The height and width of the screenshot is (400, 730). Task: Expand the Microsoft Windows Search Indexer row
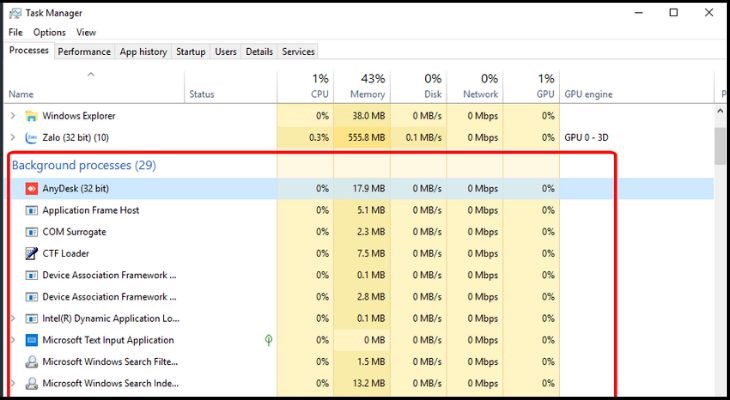pyautogui.click(x=13, y=383)
